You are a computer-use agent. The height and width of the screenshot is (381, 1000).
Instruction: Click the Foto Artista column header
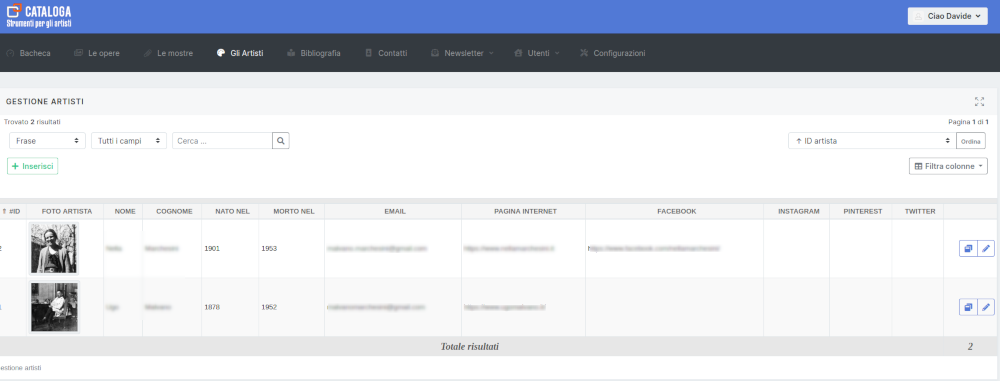click(67, 211)
